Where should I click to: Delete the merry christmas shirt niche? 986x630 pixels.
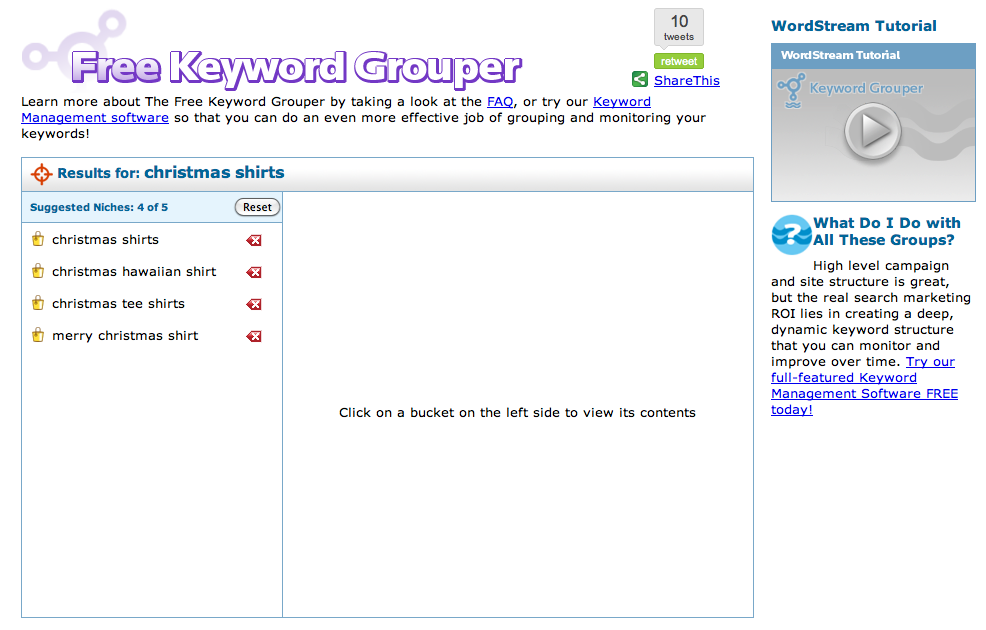tap(253, 336)
